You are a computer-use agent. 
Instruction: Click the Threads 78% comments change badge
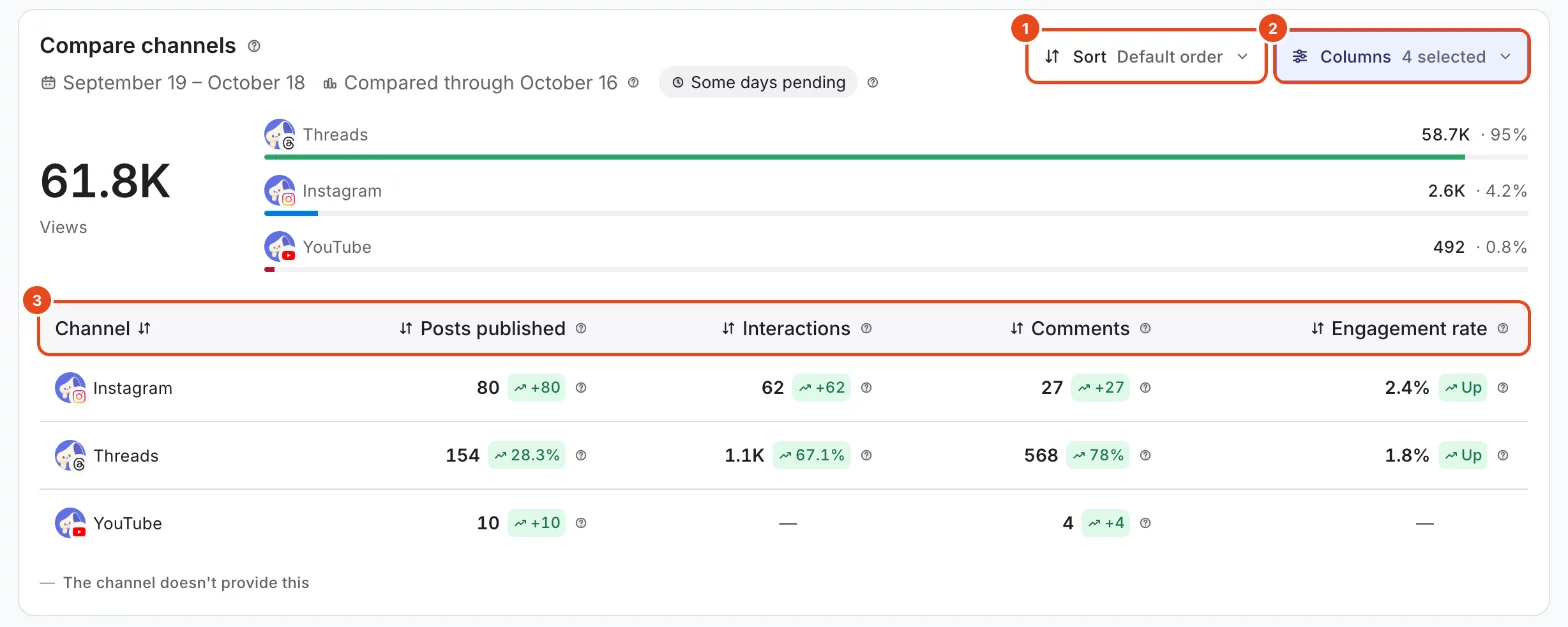point(1098,456)
